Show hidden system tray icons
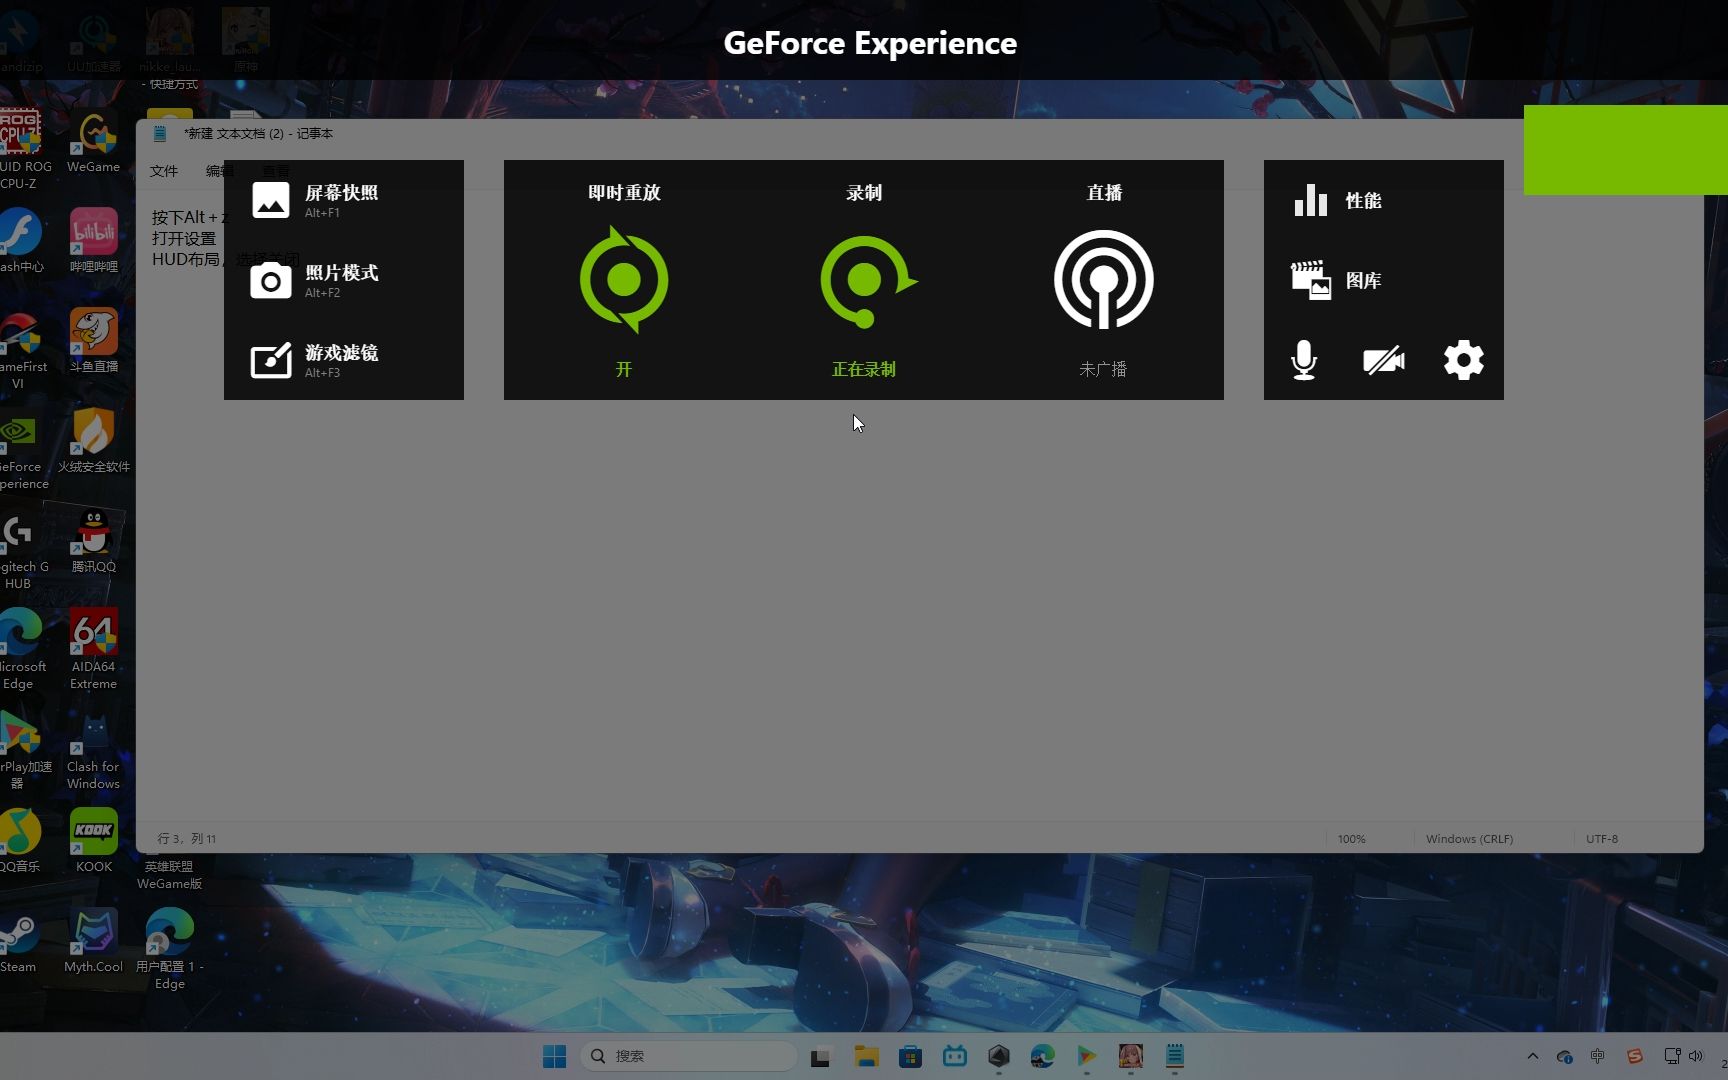Screen dimensions: 1728x1080 (1532, 1056)
